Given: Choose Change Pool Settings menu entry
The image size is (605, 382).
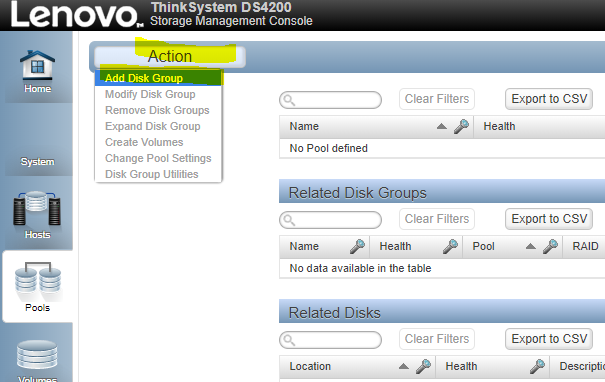Looking at the screenshot, I should pyautogui.click(x=158, y=158).
